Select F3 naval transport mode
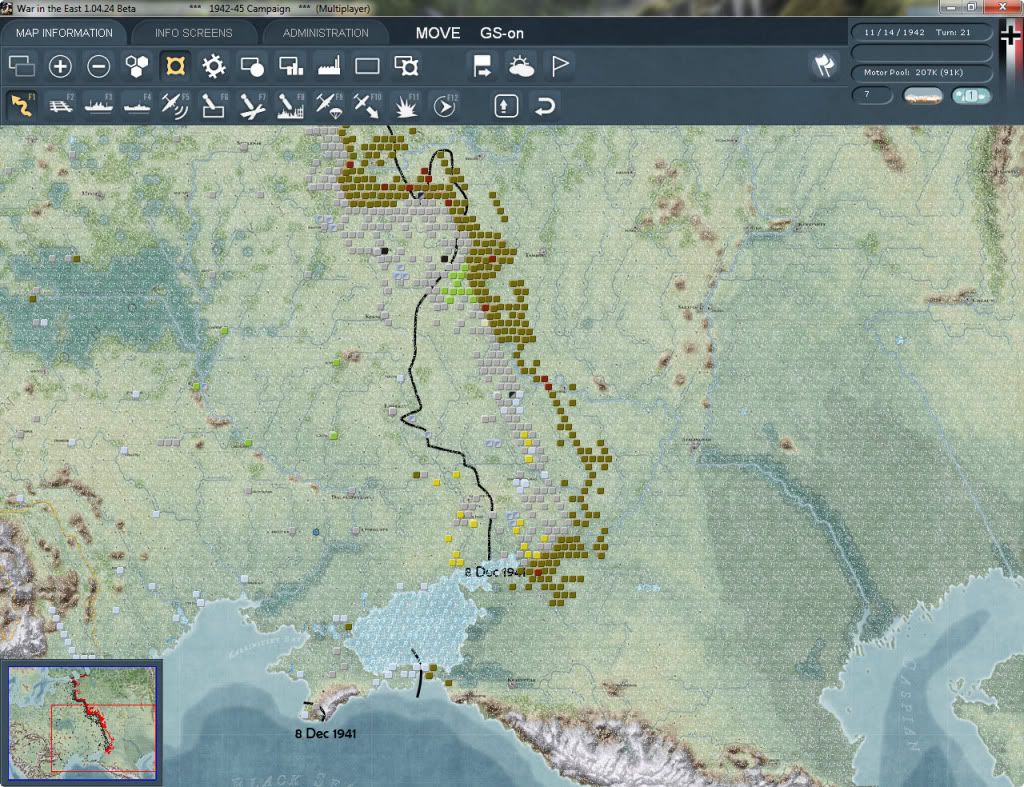Screen dimensions: 1024x787 click(x=99, y=105)
